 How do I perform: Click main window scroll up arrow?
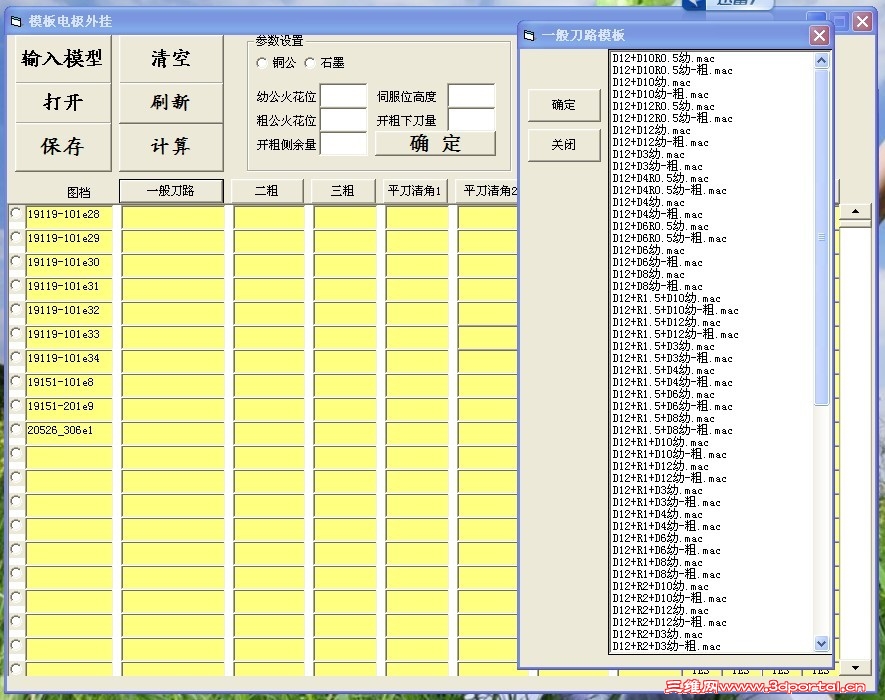[x=856, y=211]
